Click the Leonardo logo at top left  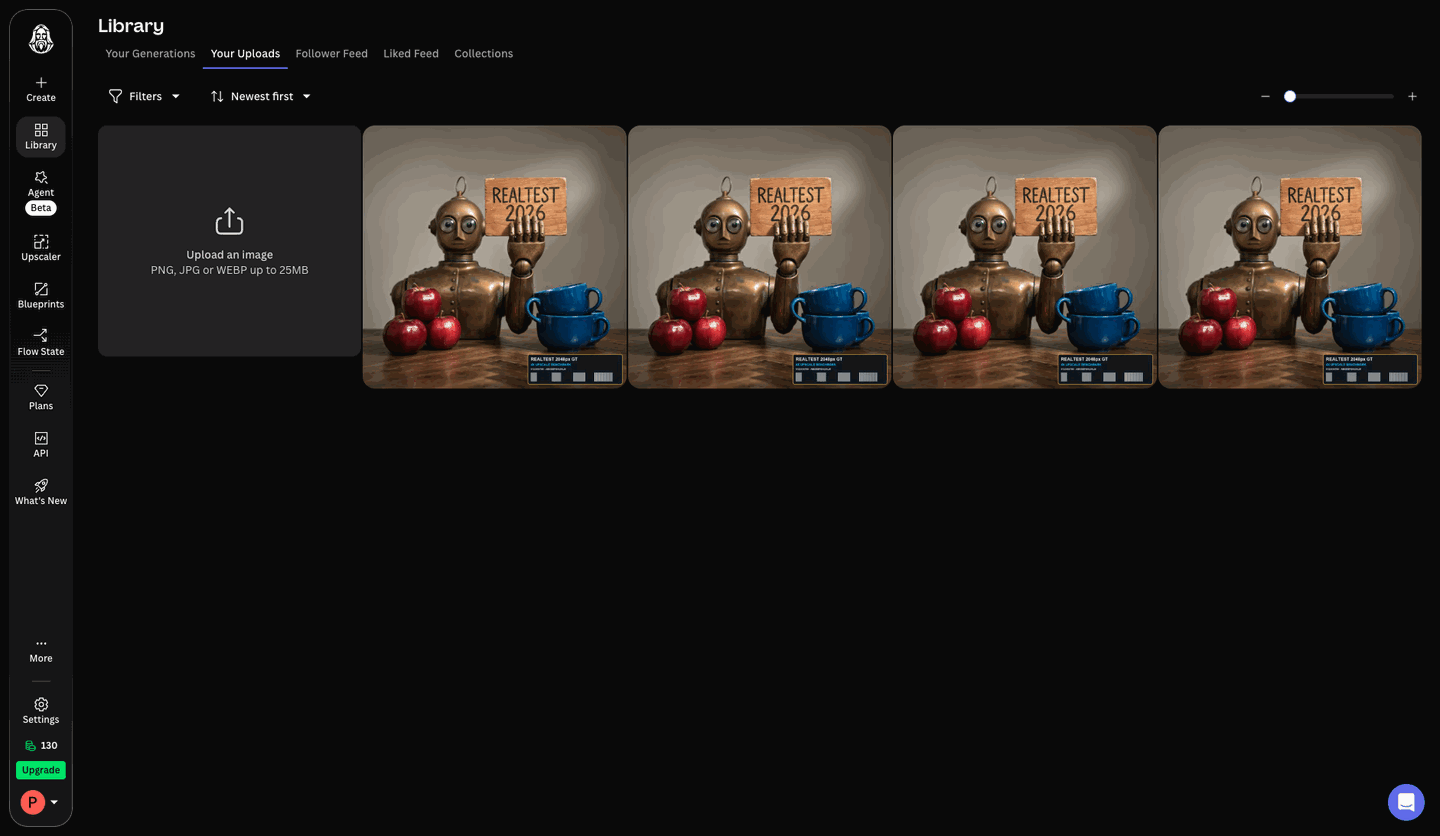[41, 38]
